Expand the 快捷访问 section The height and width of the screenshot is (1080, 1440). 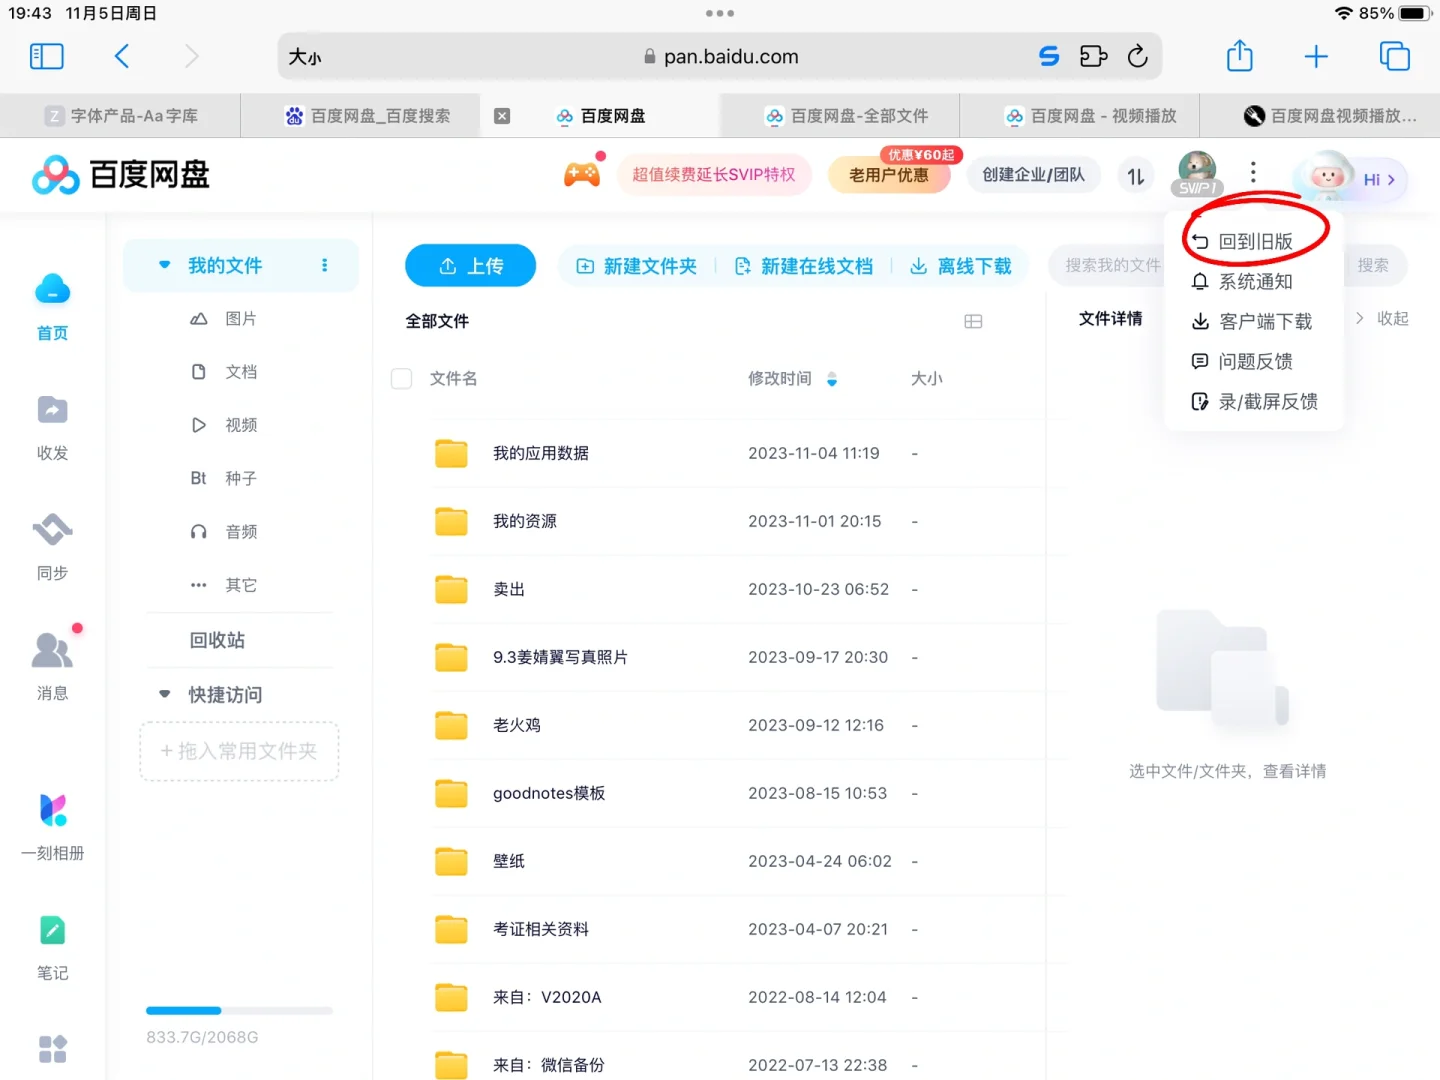coord(164,694)
